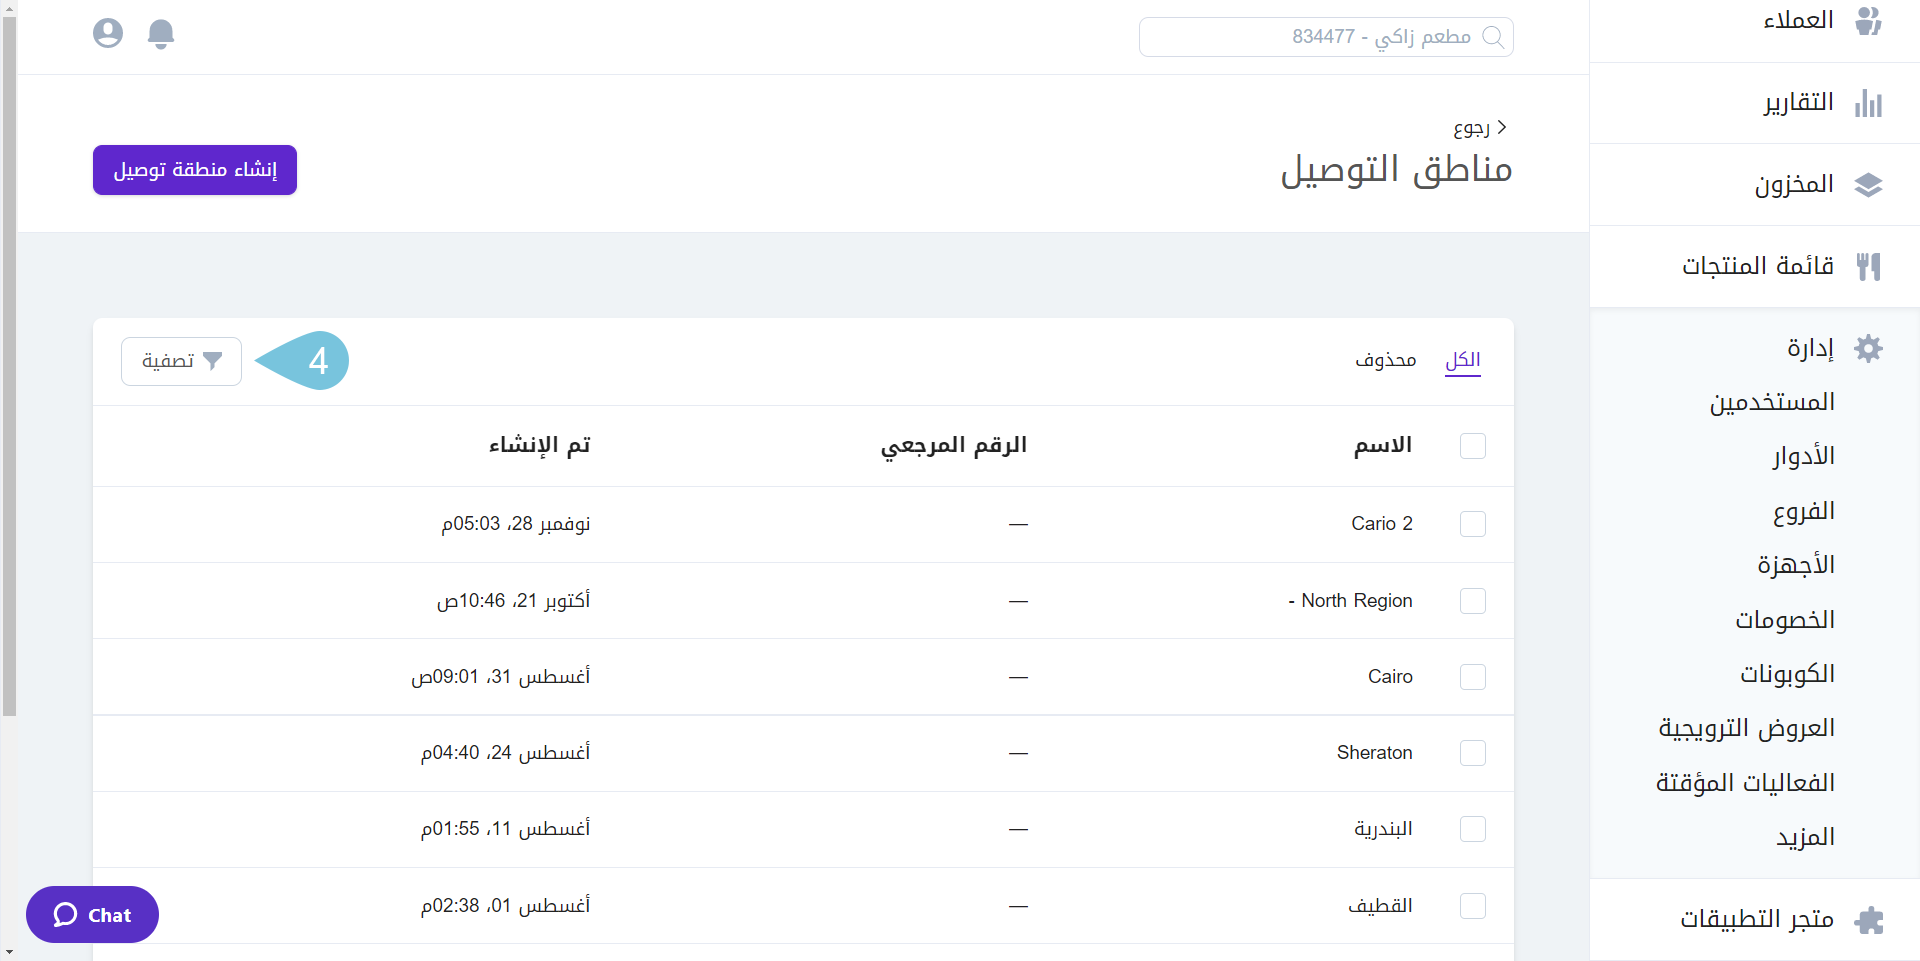The height and width of the screenshot is (961, 1920).
Task: Select the الكل tab
Action: point(1462,360)
